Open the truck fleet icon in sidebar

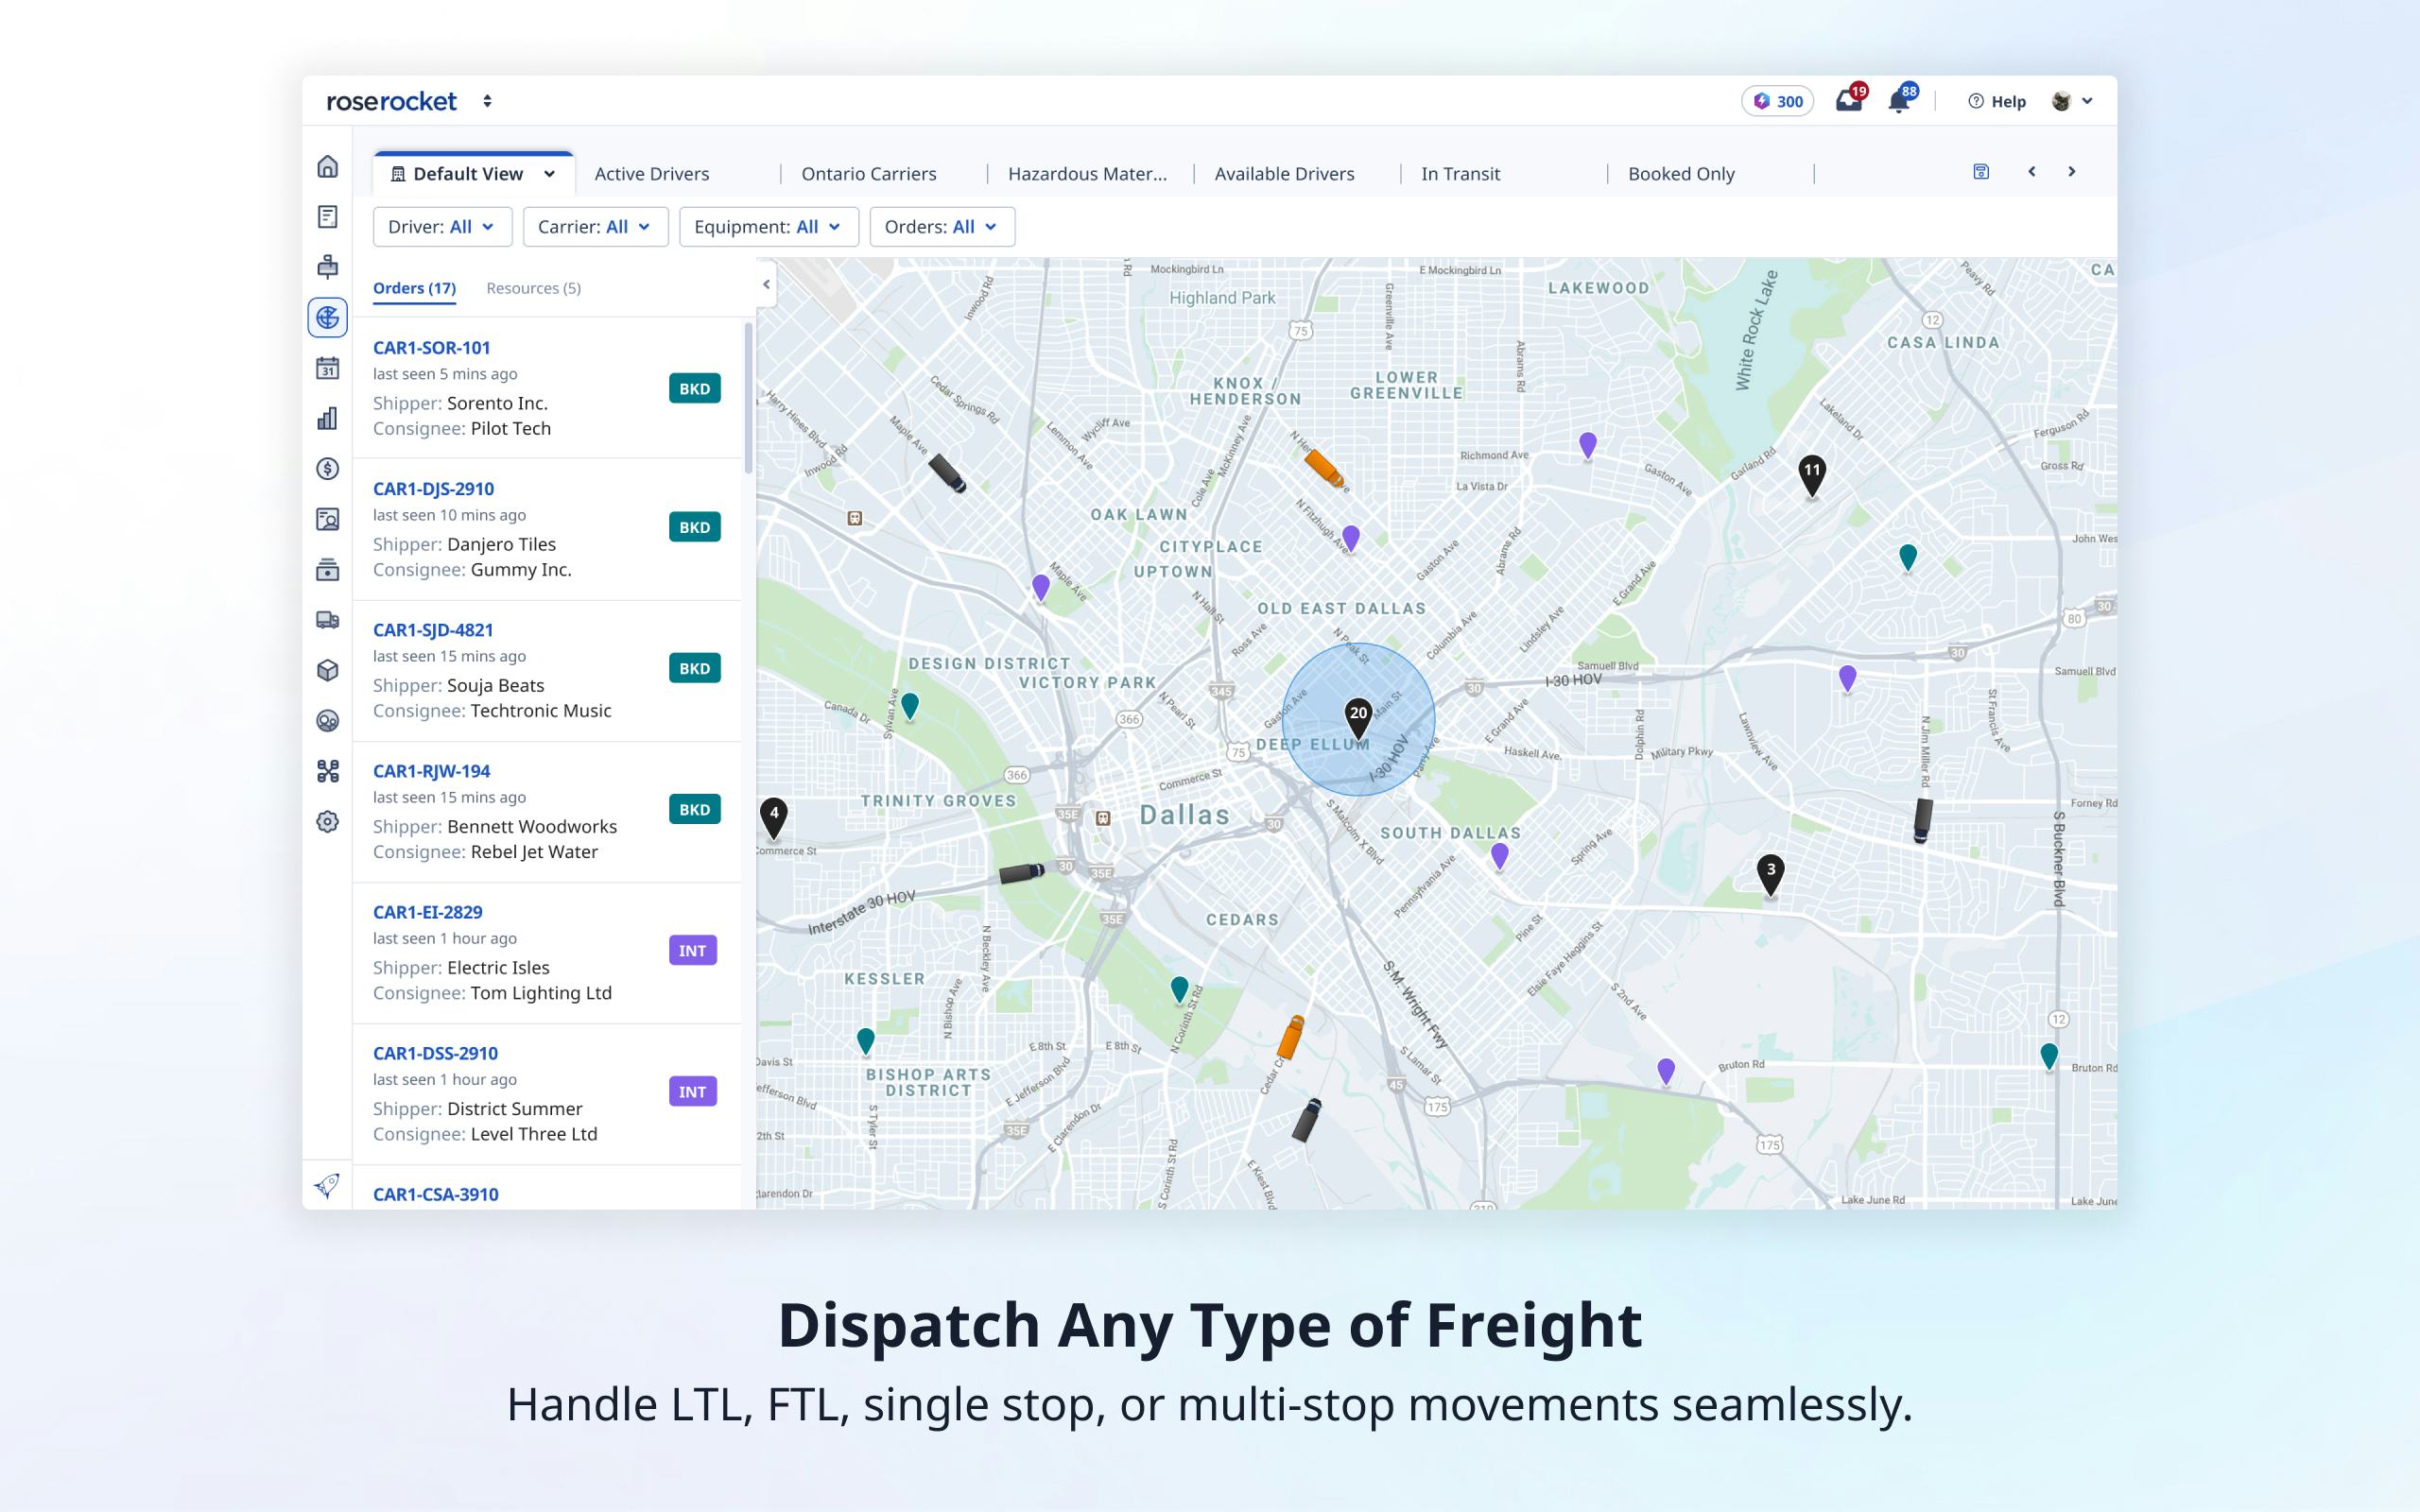(327, 620)
